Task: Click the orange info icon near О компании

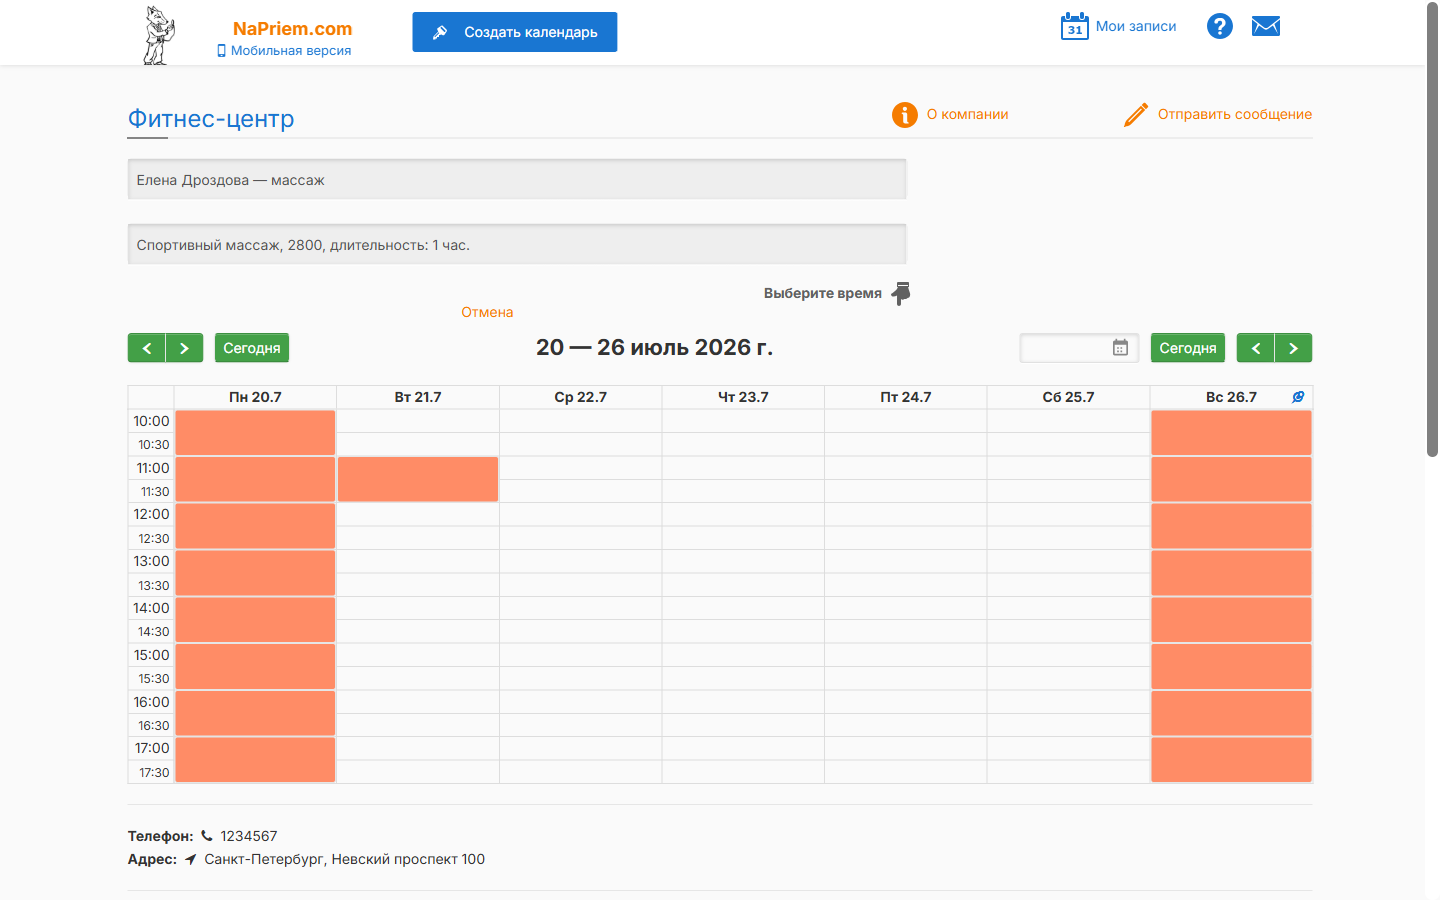Action: click(905, 115)
